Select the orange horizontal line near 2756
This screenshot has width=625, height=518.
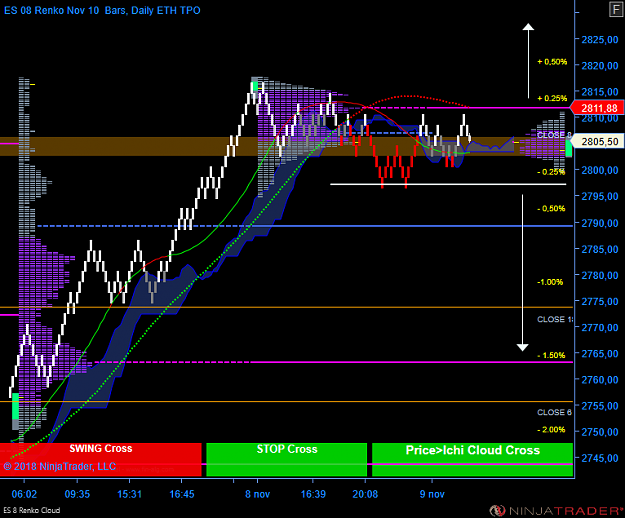pos(287,402)
